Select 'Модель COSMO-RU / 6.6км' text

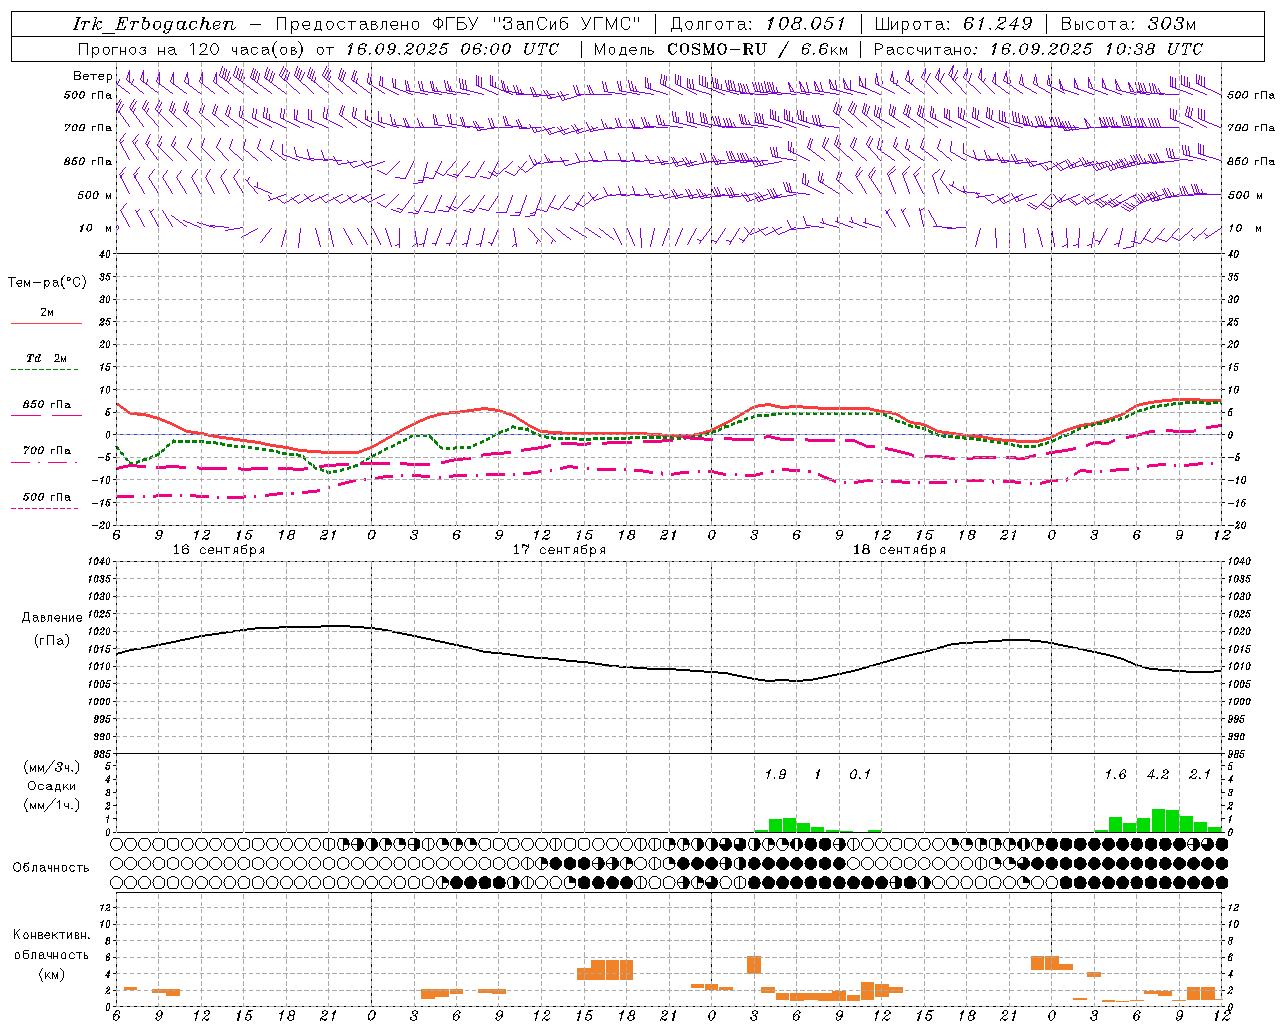click(x=721, y=49)
